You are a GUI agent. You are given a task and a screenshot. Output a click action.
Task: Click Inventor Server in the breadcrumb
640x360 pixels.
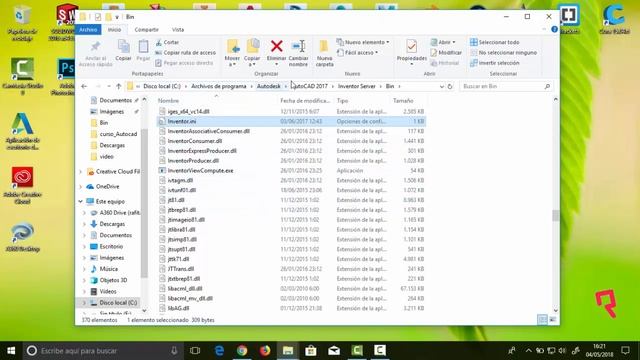pyautogui.click(x=356, y=87)
